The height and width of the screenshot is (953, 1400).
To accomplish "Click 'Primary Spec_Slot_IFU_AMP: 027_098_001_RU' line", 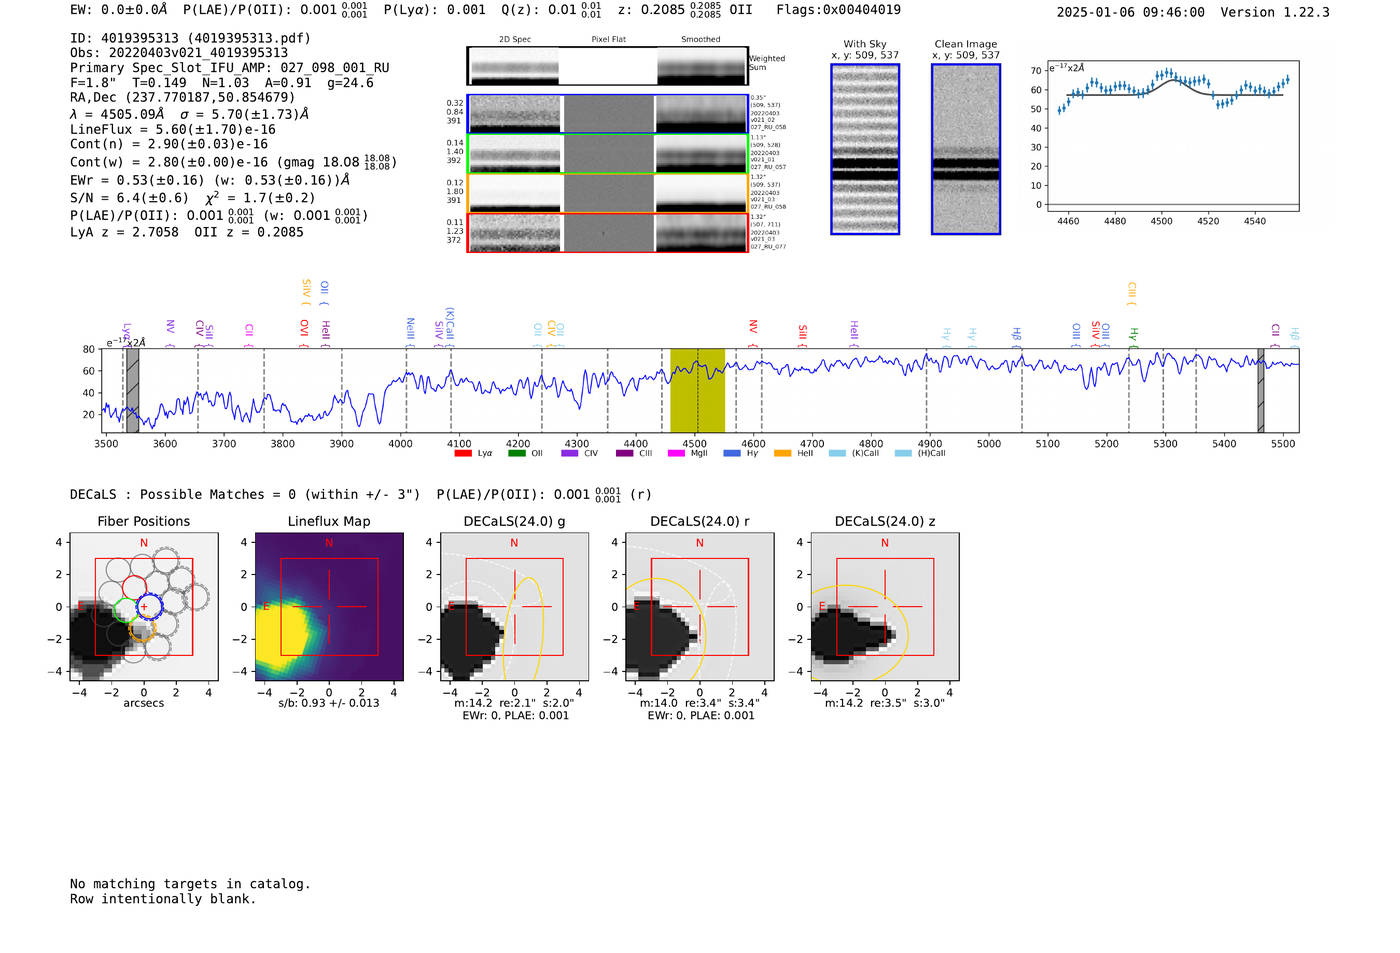I will 230,68.
